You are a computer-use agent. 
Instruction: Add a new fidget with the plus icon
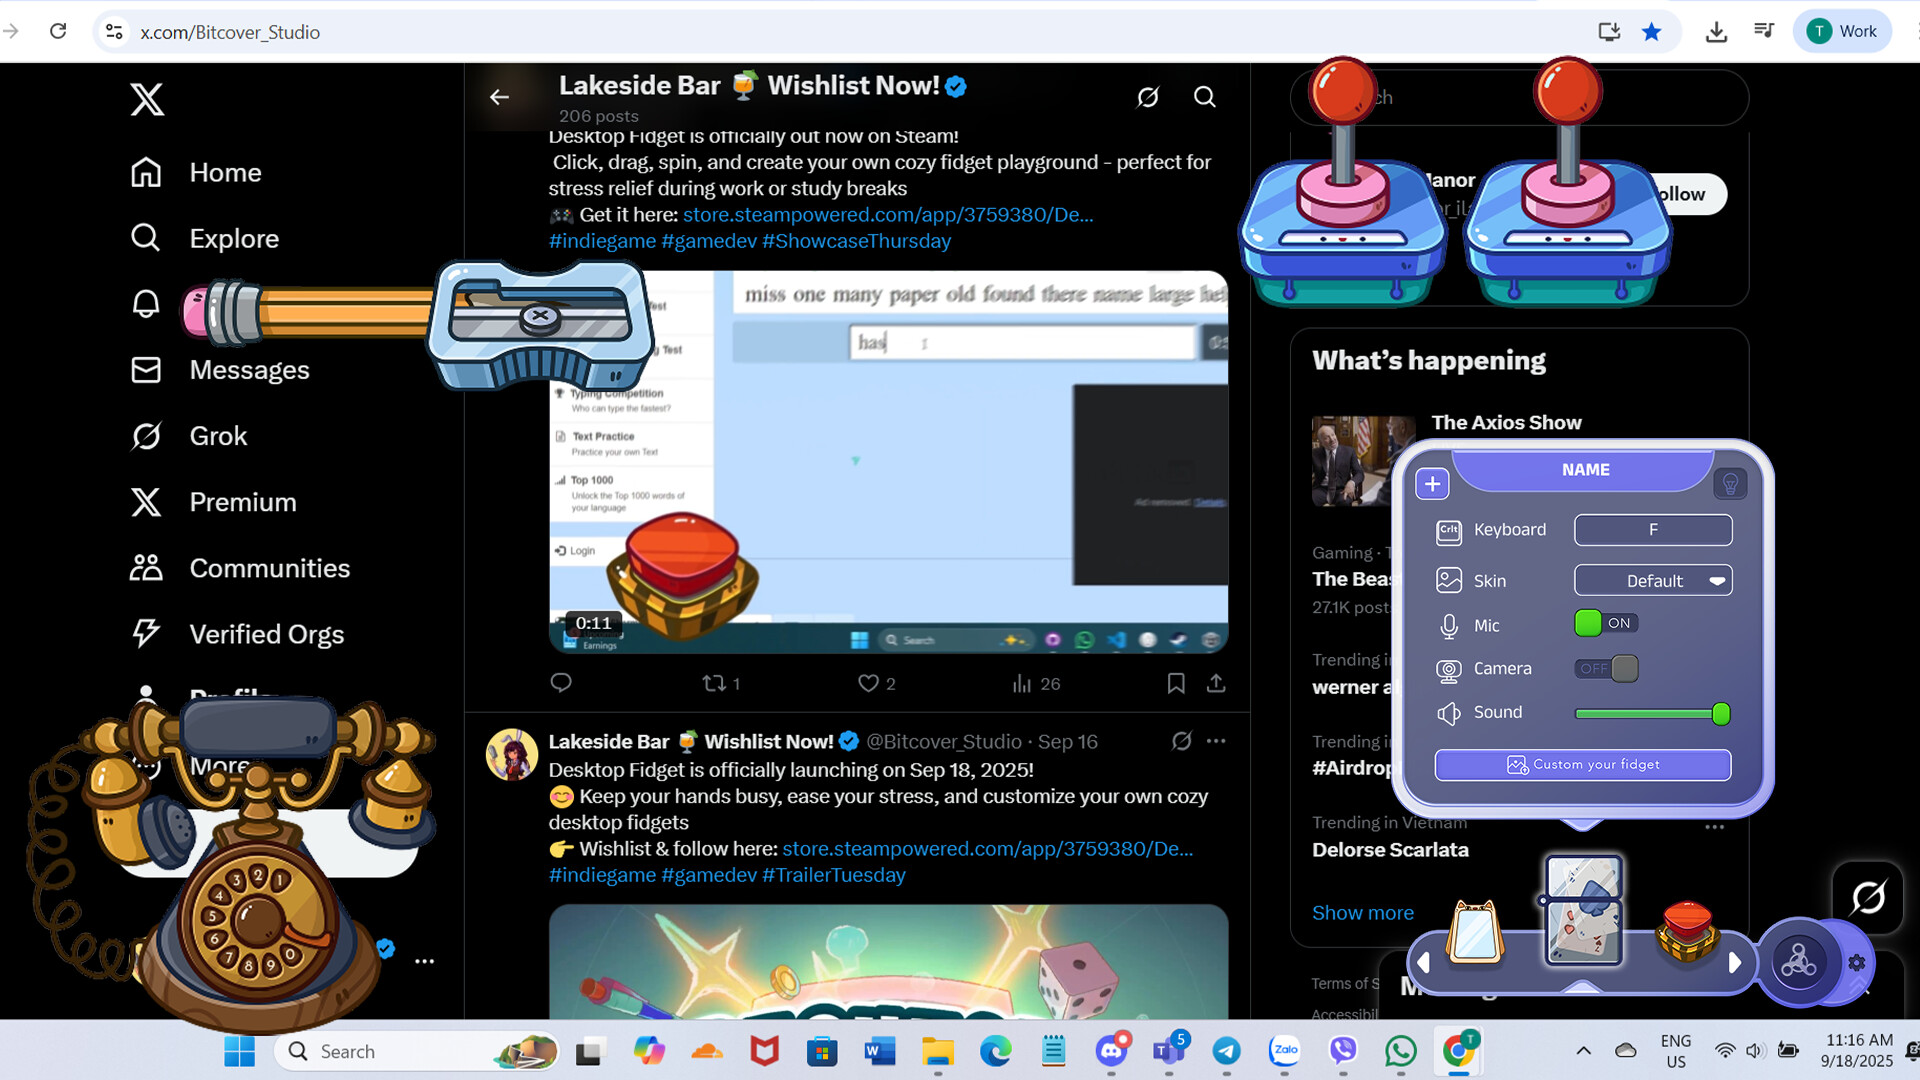(1432, 483)
